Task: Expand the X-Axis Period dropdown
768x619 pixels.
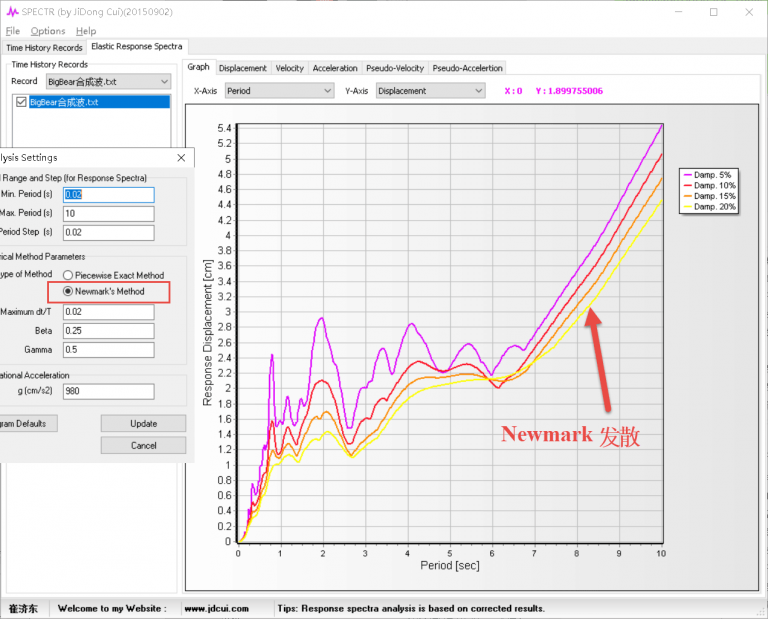Action: click(x=278, y=91)
